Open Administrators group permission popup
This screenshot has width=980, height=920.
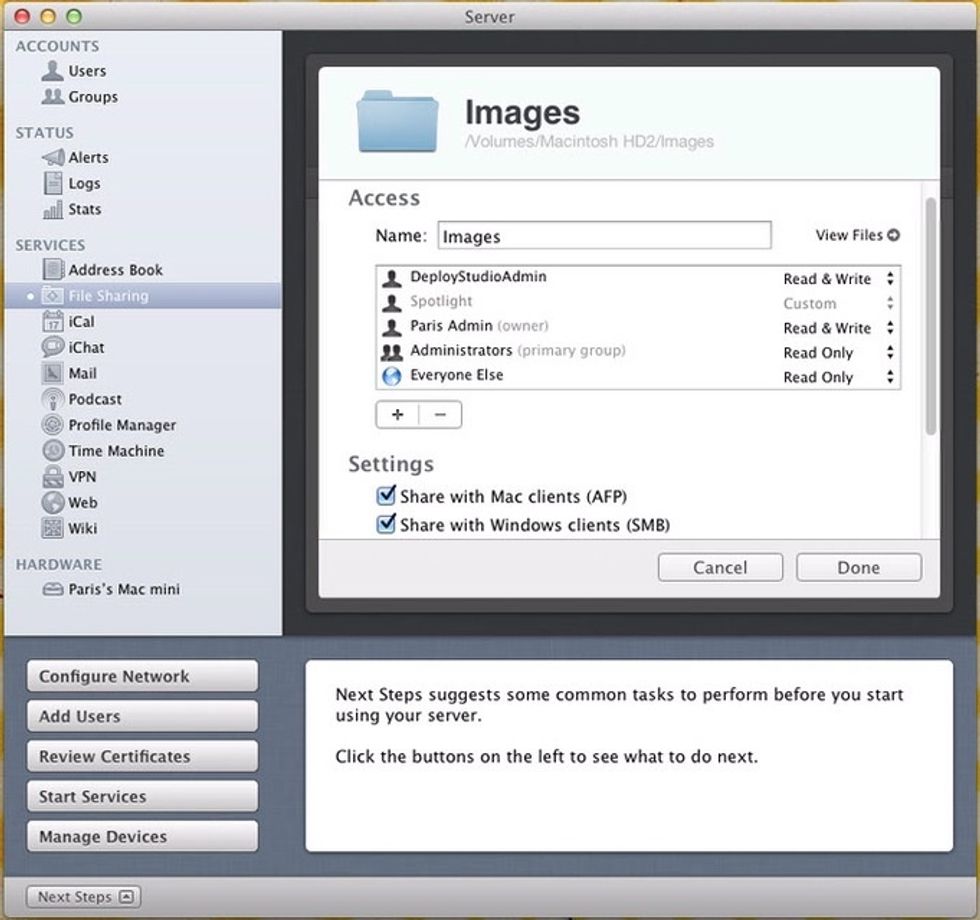(x=889, y=353)
